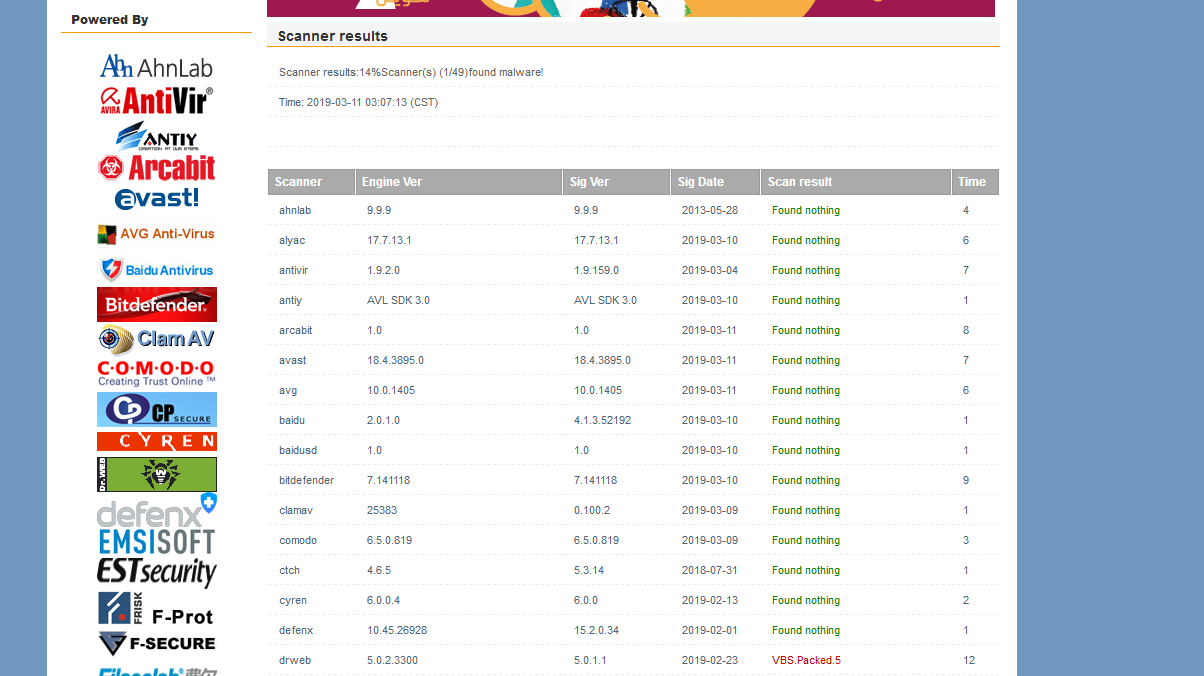
Task: Click 'AVL SDK 3.0' engine version for antiy
Action: [398, 300]
